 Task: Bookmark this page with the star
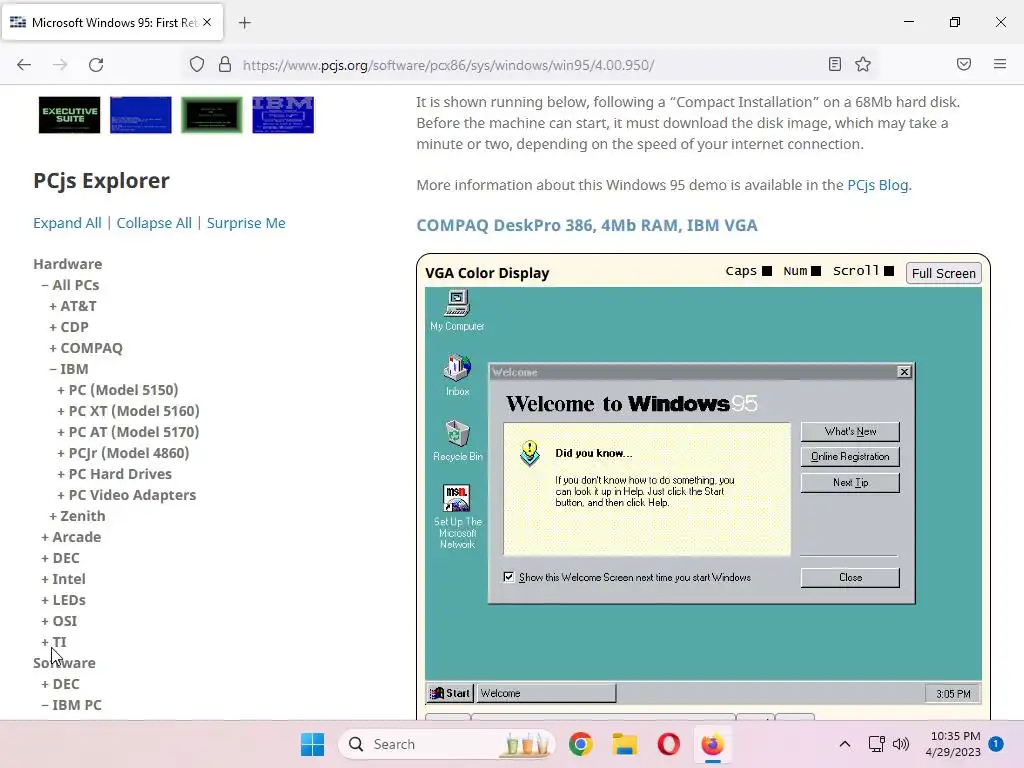pos(863,64)
